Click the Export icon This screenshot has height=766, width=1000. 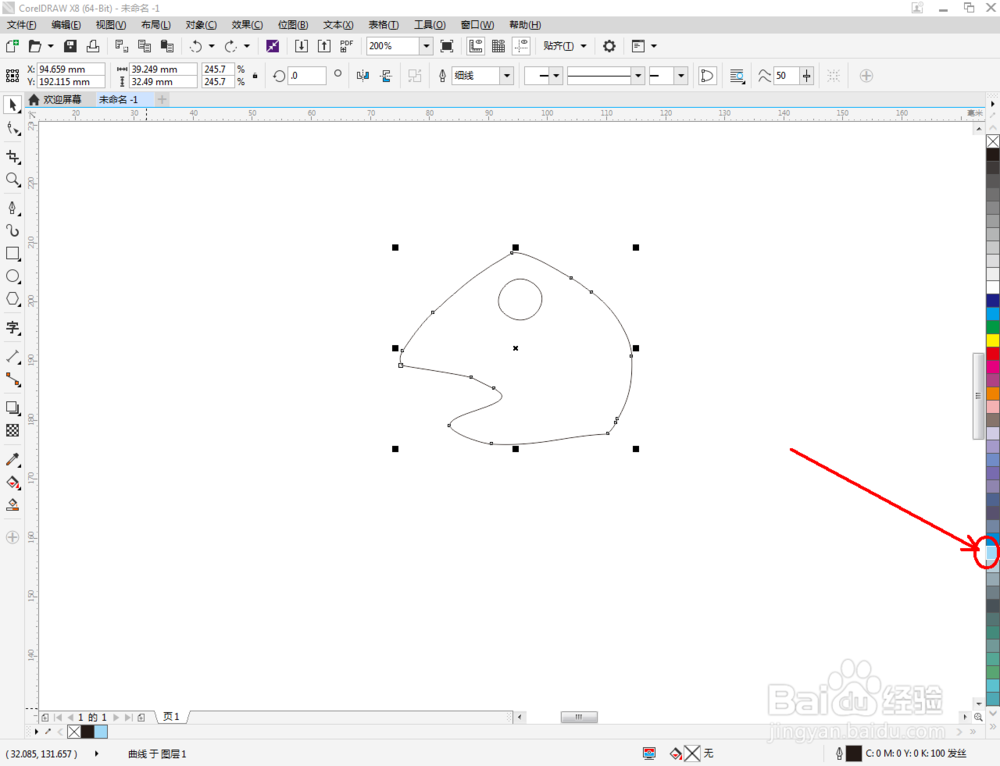coord(325,46)
